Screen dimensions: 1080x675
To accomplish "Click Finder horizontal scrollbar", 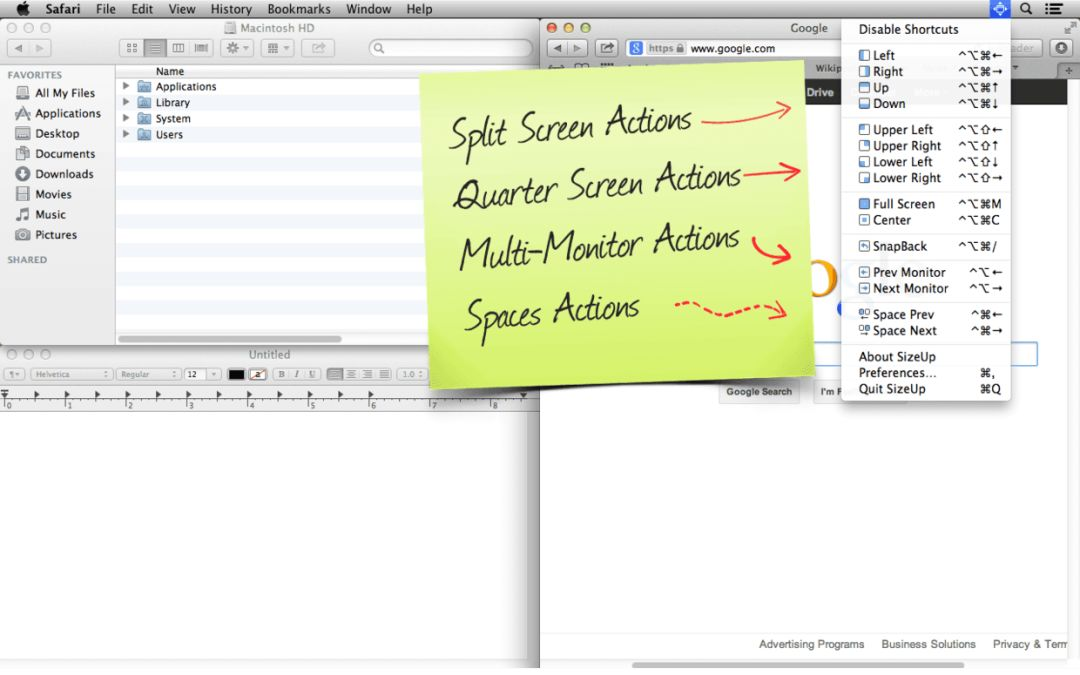I will [230, 339].
